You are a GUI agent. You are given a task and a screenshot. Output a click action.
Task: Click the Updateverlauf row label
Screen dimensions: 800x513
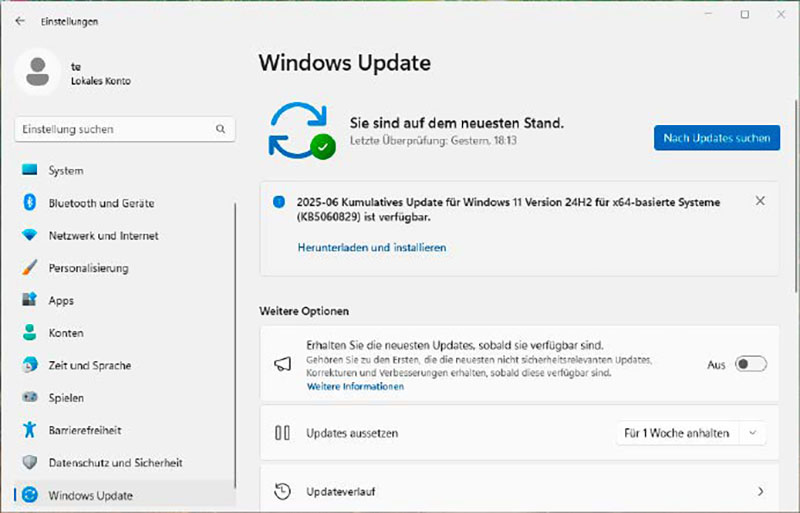point(340,492)
